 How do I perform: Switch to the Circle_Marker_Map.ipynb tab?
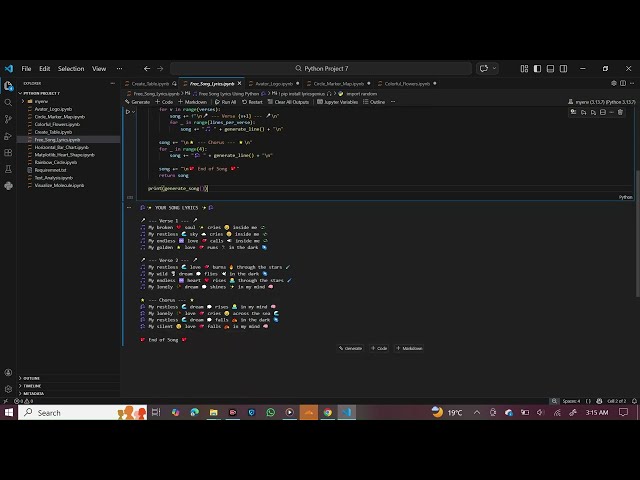coord(339,84)
